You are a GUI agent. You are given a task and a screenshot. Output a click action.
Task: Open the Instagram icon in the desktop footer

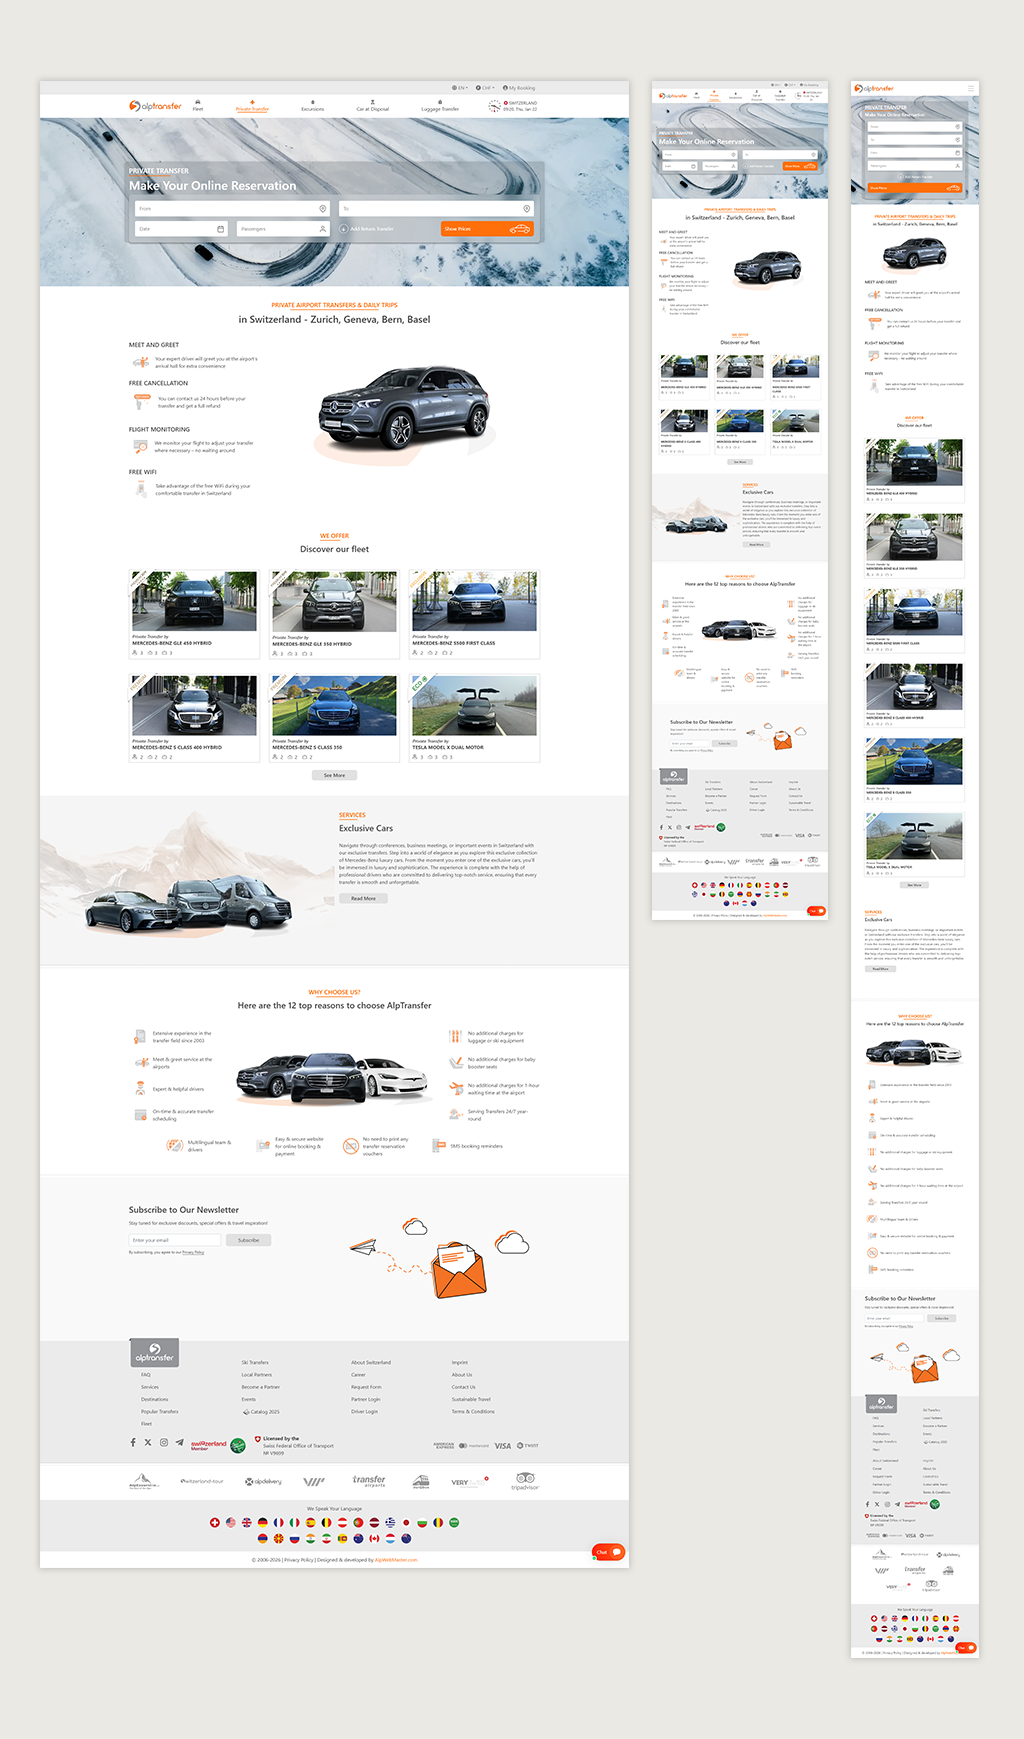tap(164, 1442)
